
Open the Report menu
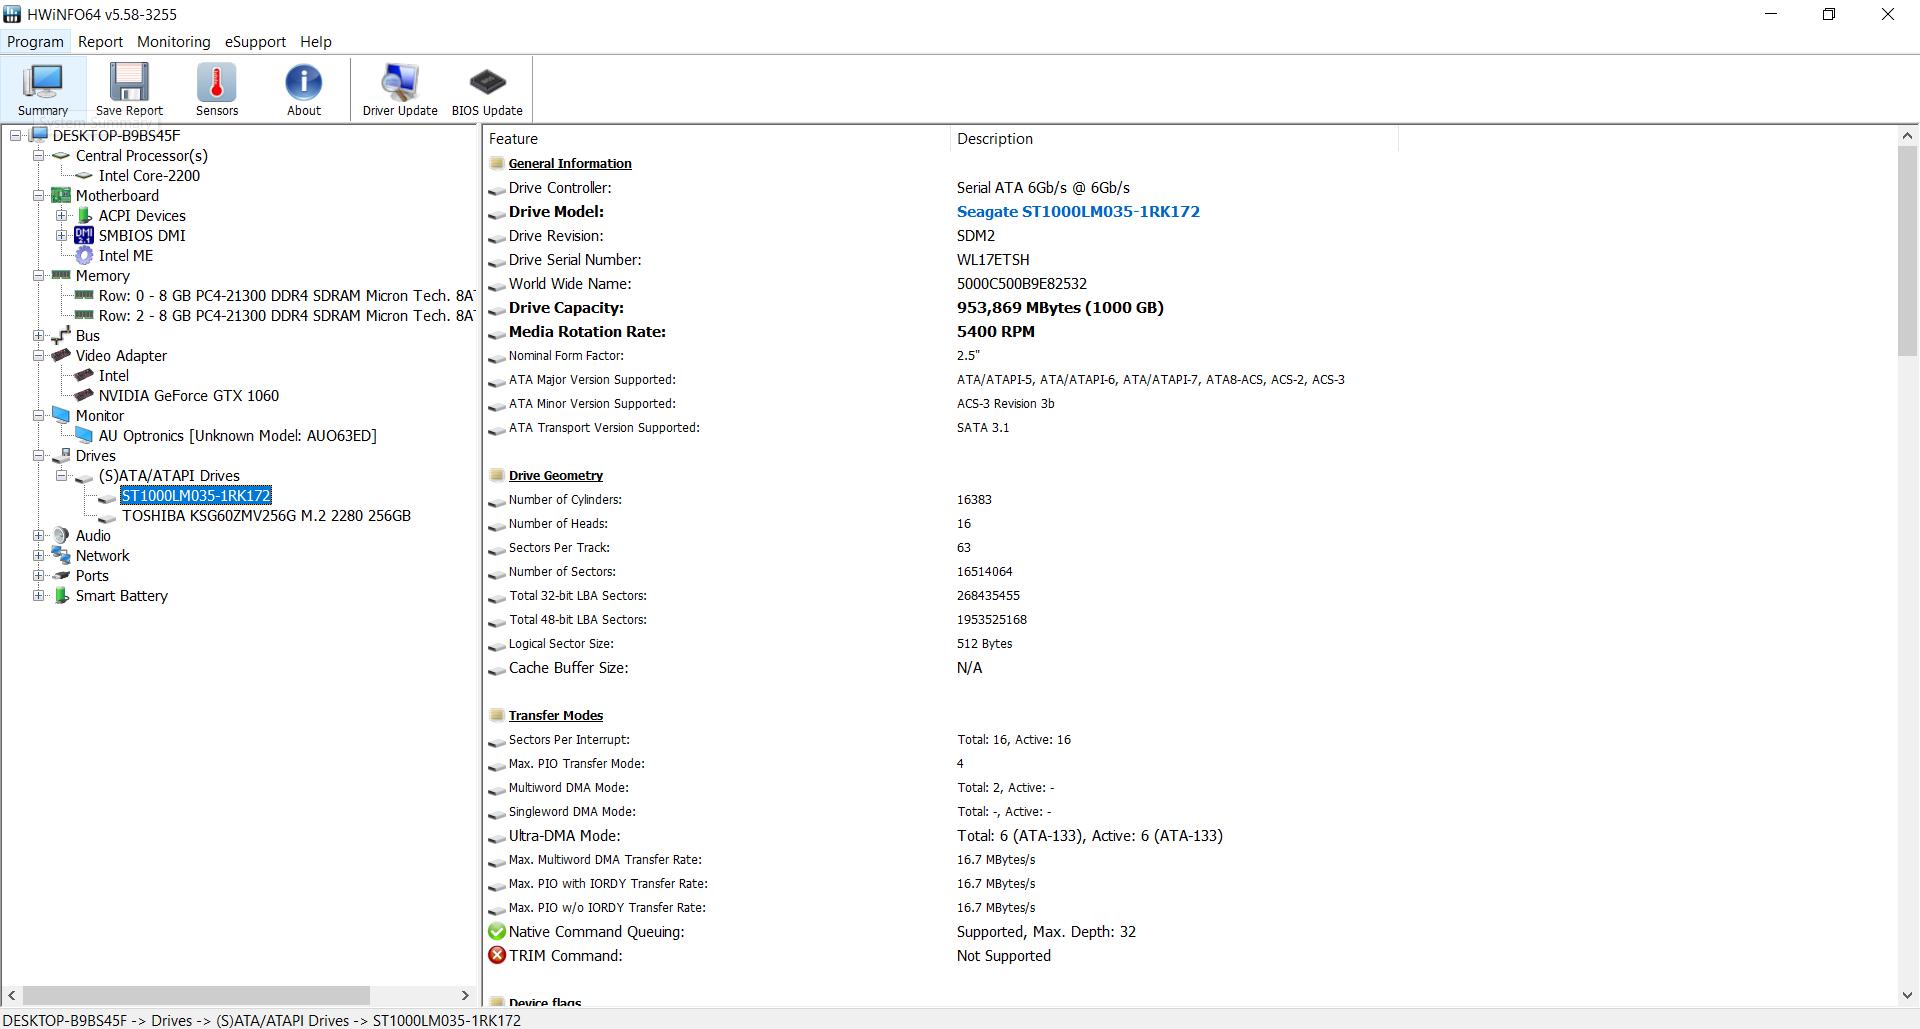pyautogui.click(x=100, y=42)
